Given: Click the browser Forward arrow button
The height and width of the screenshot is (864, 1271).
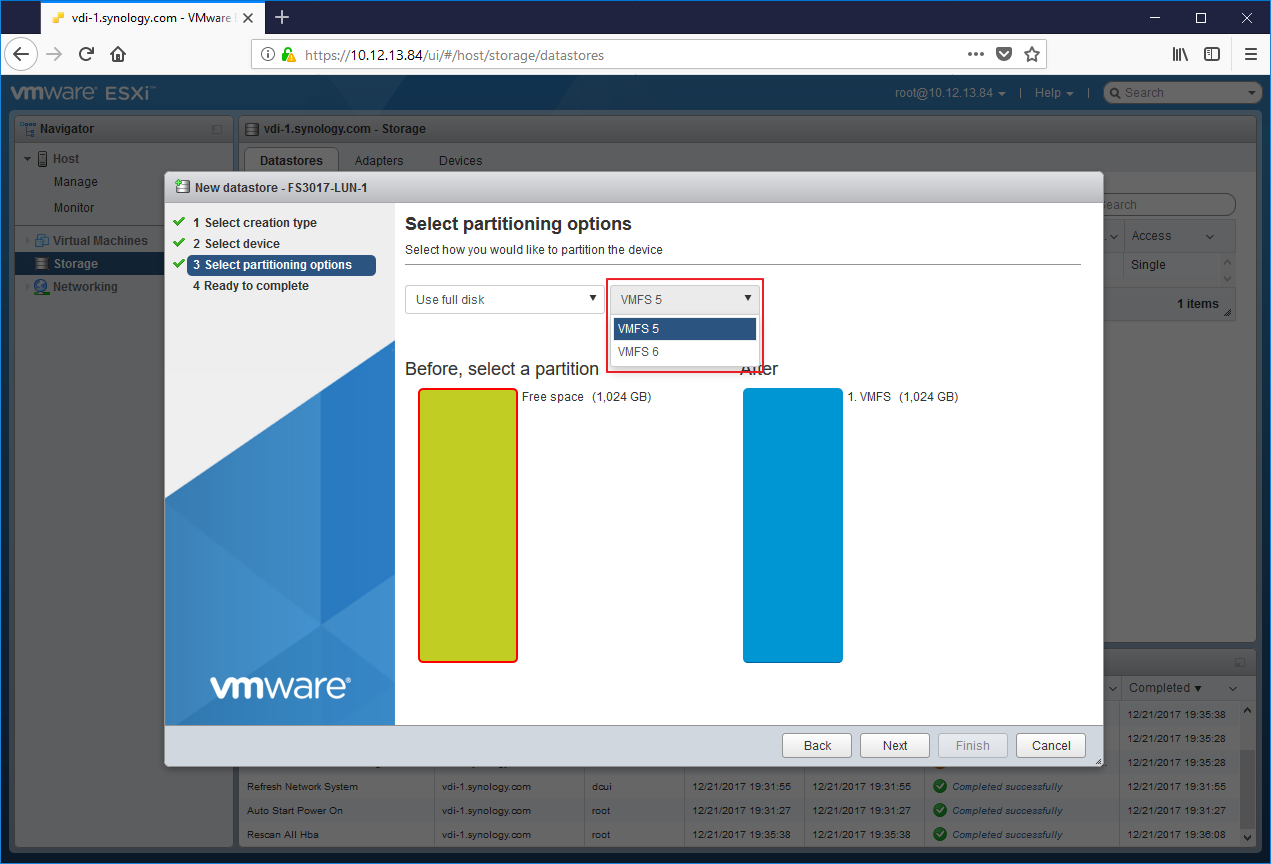Looking at the screenshot, I should tap(54, 54).
